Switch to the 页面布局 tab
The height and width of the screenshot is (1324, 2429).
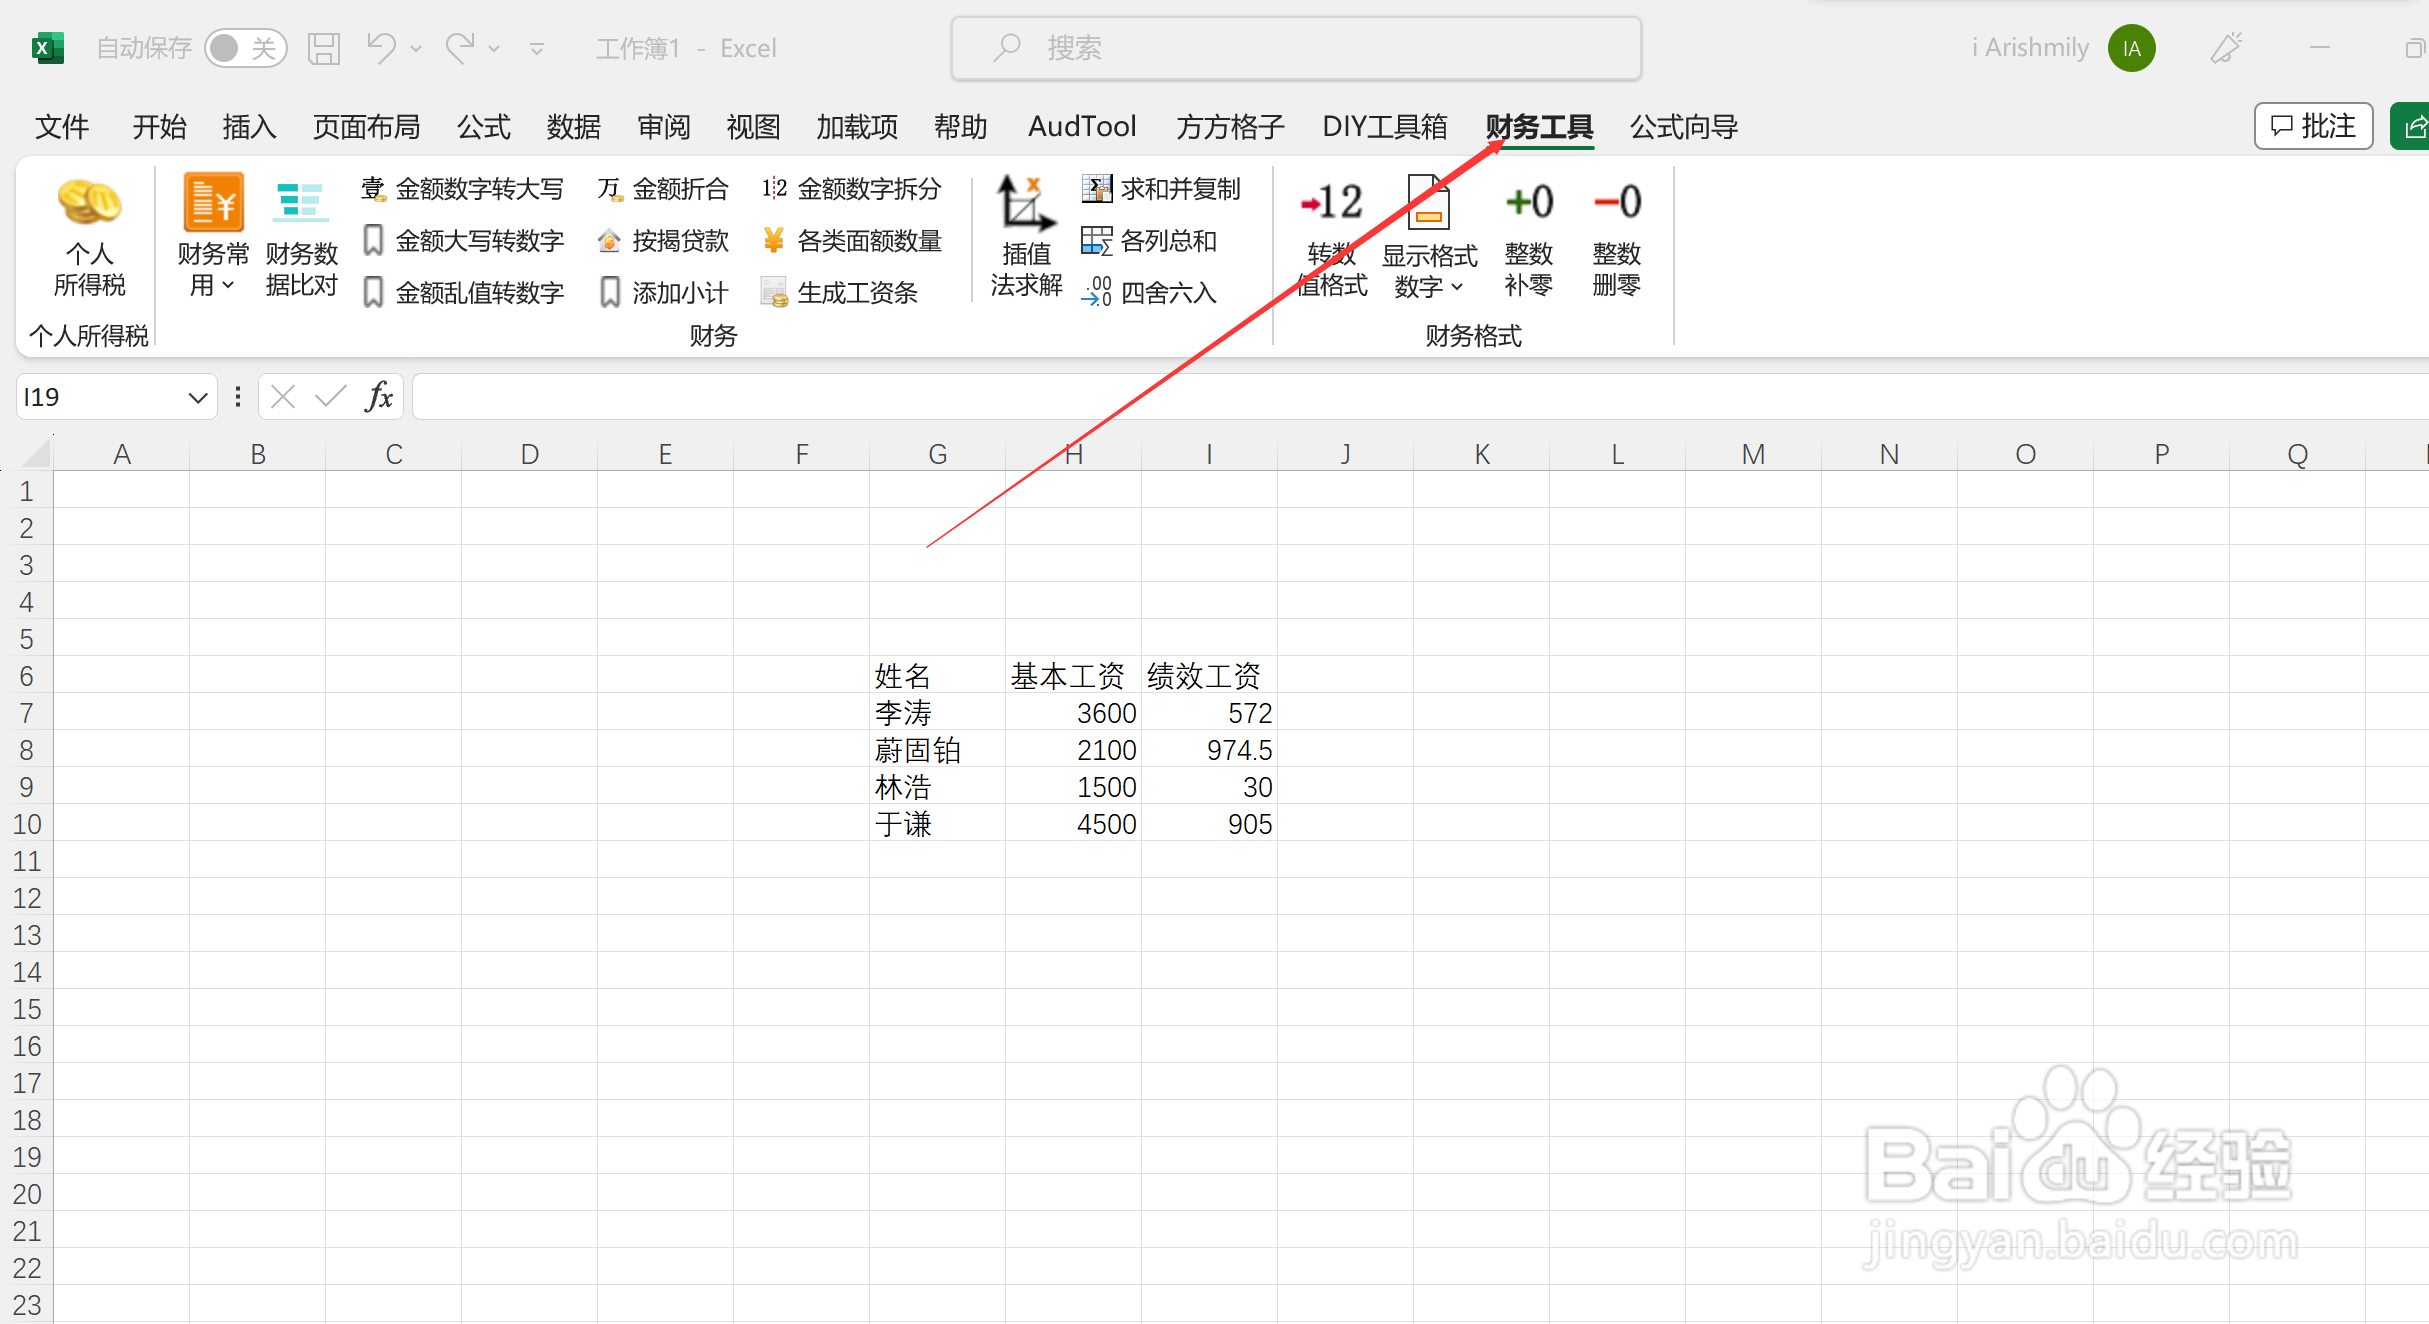pos(366,127)
